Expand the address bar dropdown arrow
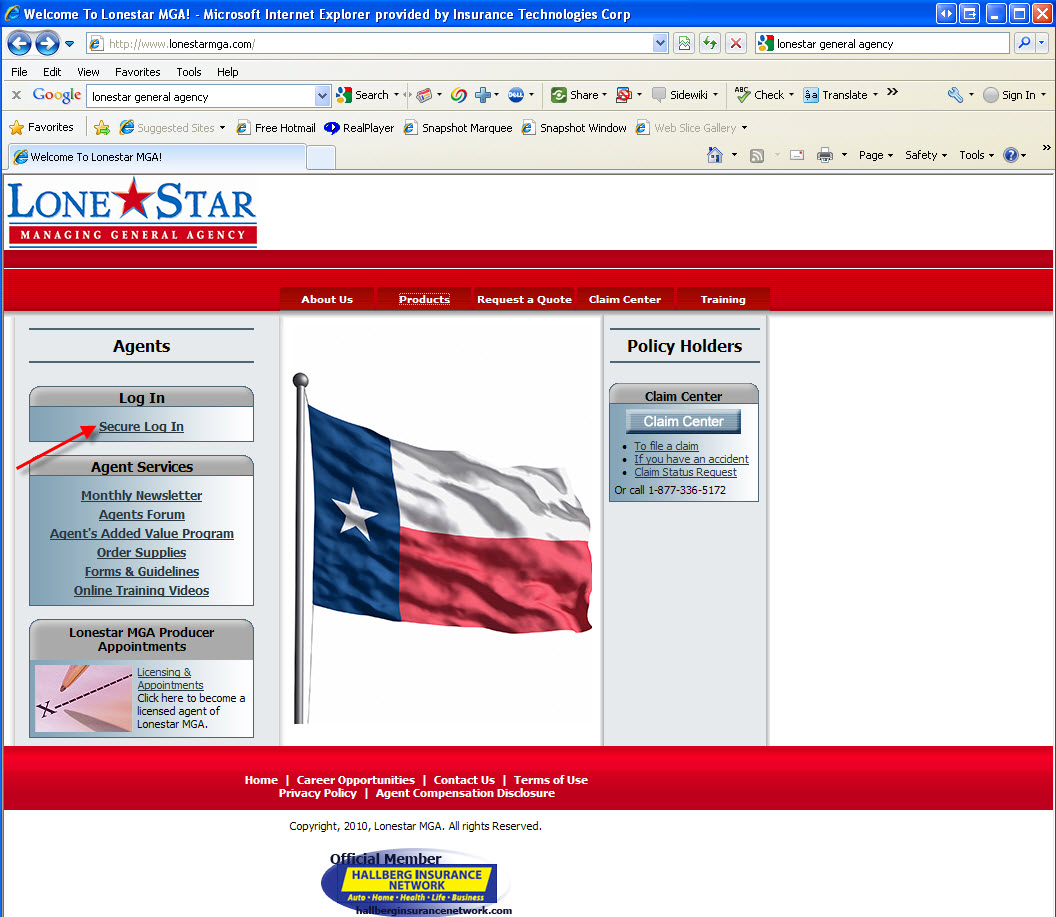 (660, 44)
